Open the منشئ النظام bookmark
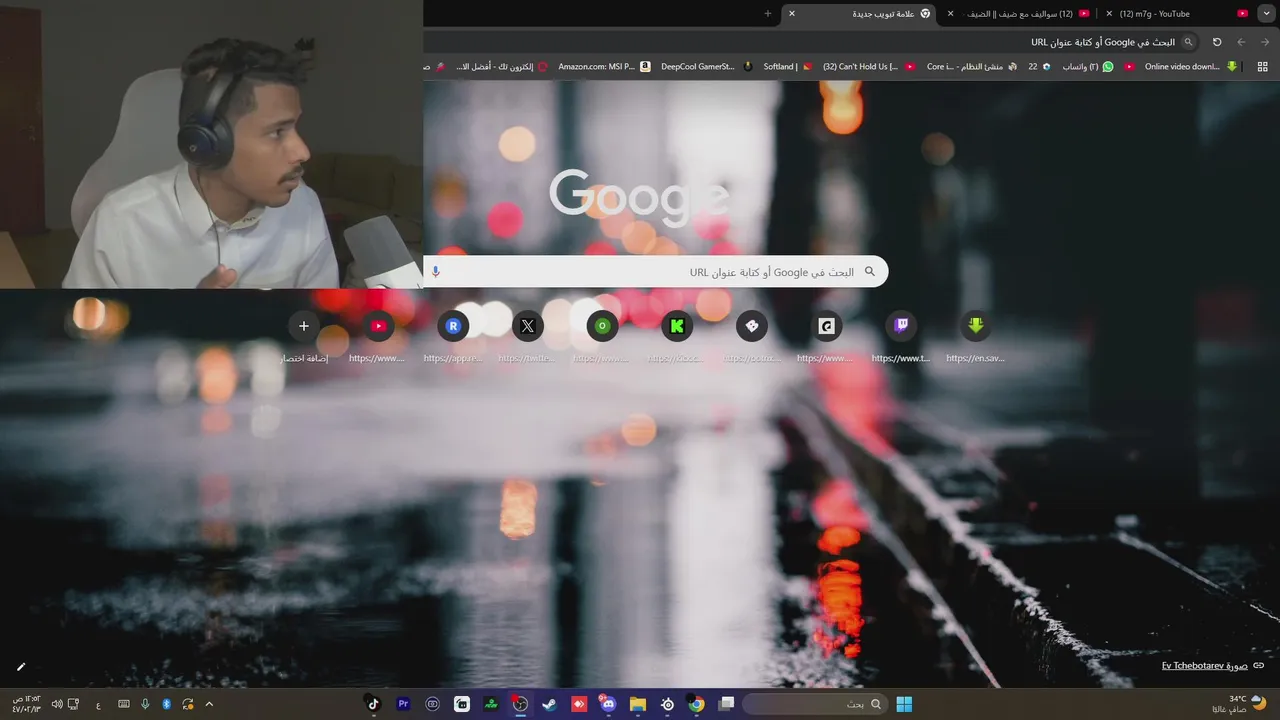Viewport: 1280px width, 720px height. (x=972, y=67)
